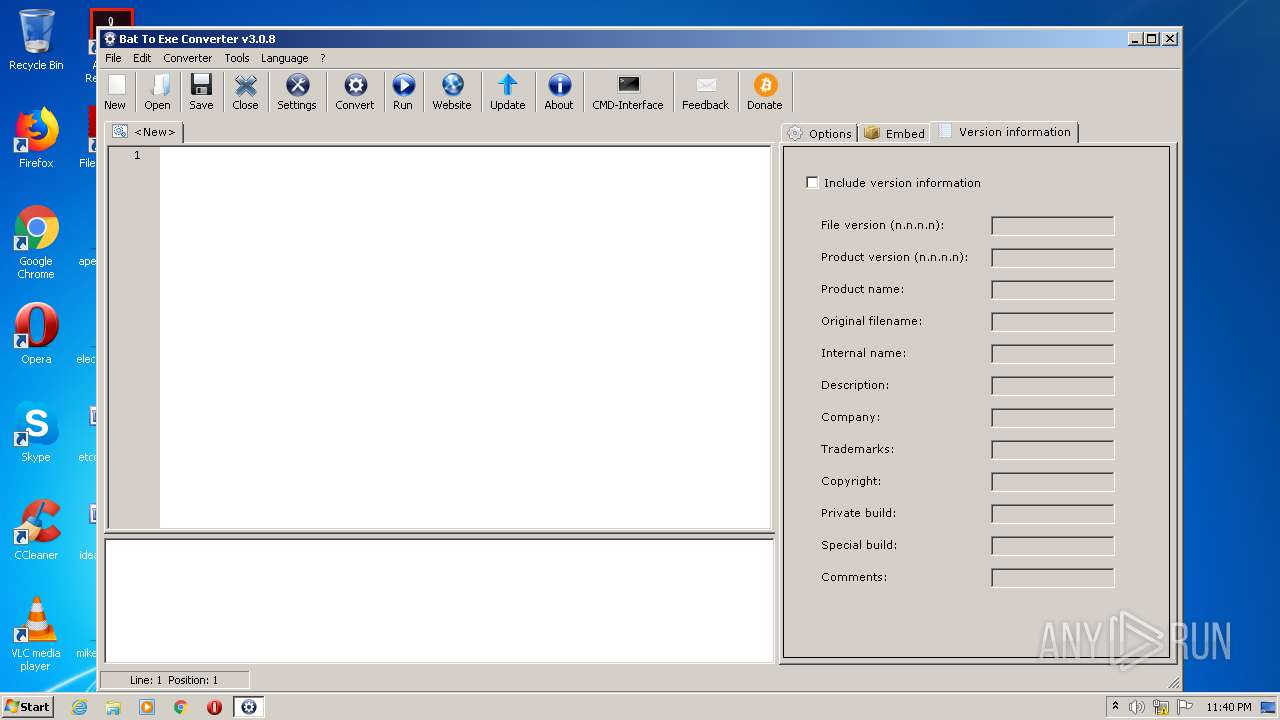1280x720 pixels.
Task: Click the Copyright input field
Action: tap(1053, 482)
